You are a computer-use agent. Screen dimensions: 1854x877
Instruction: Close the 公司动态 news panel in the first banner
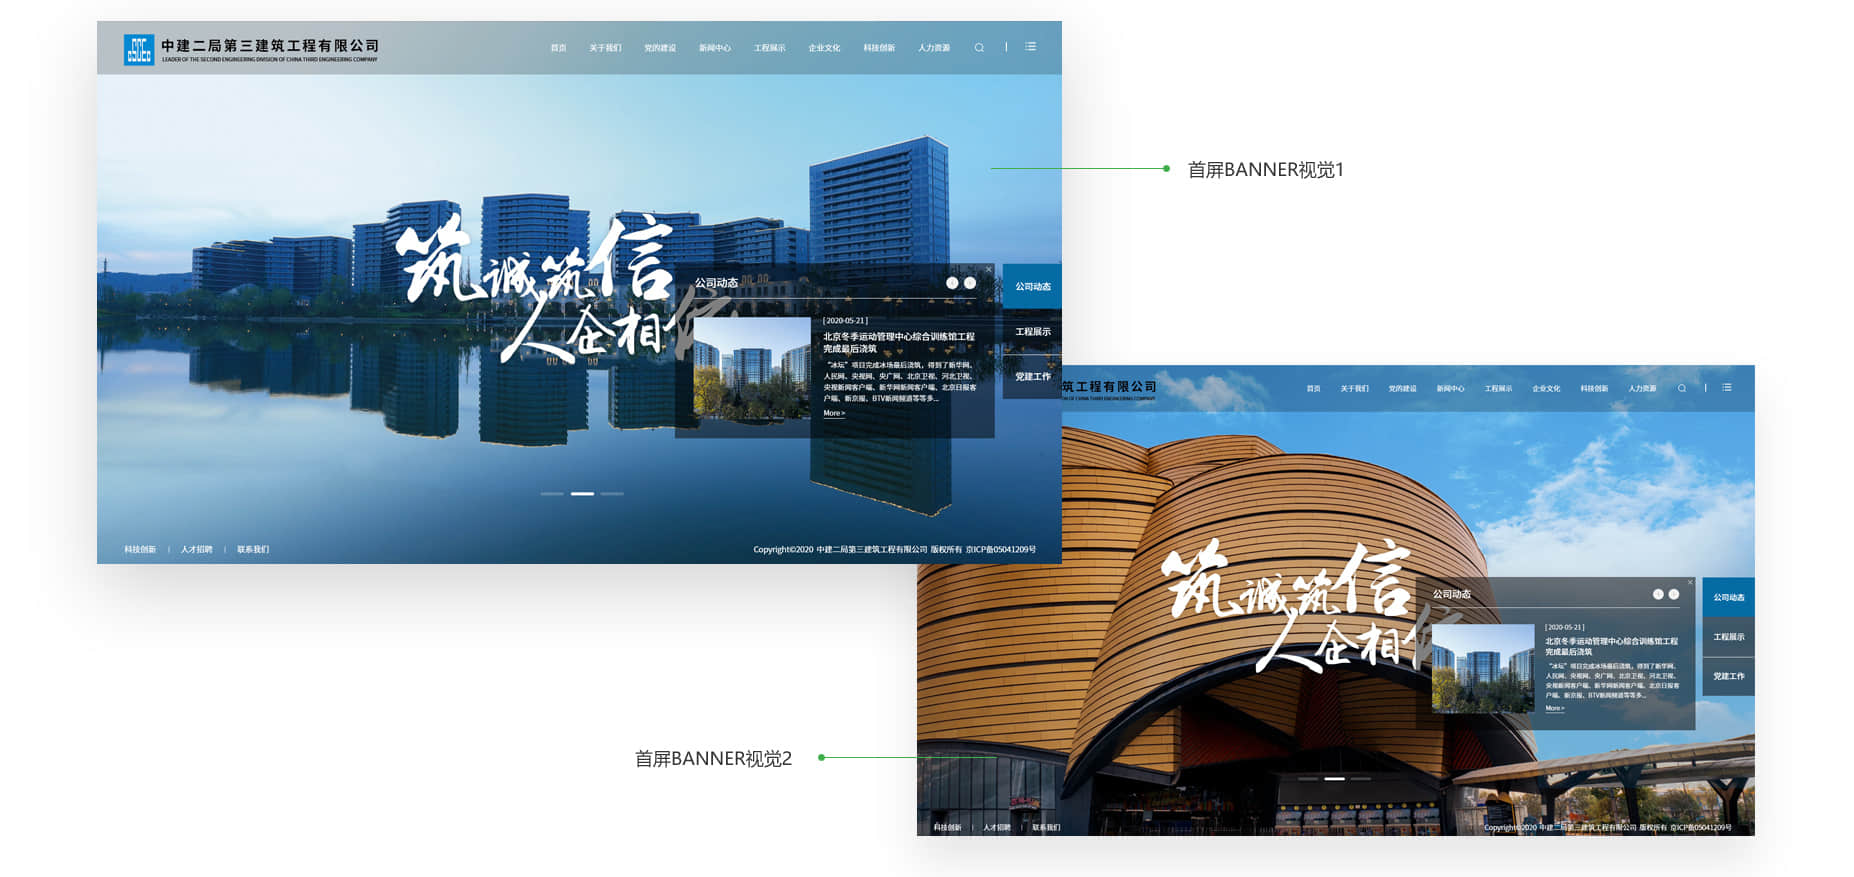tap(989, 269)
